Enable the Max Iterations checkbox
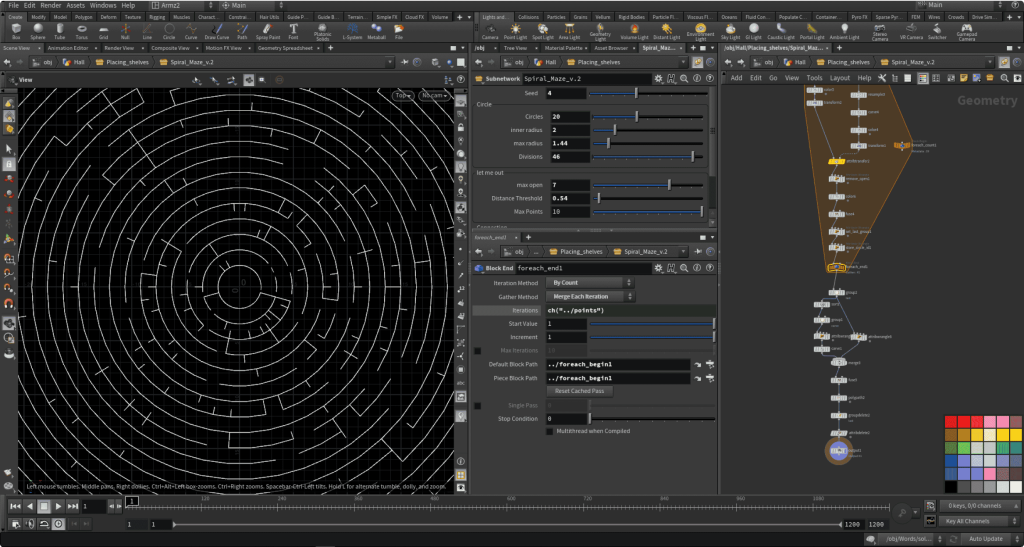The height and width of the screenshot is (547, 1024). click(477, 351)
